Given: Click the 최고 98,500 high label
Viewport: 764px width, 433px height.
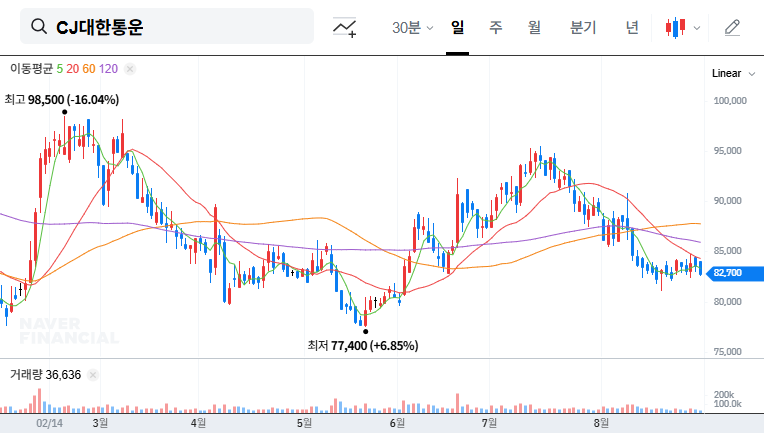Looking at the screenshot, I should [62, 100].
